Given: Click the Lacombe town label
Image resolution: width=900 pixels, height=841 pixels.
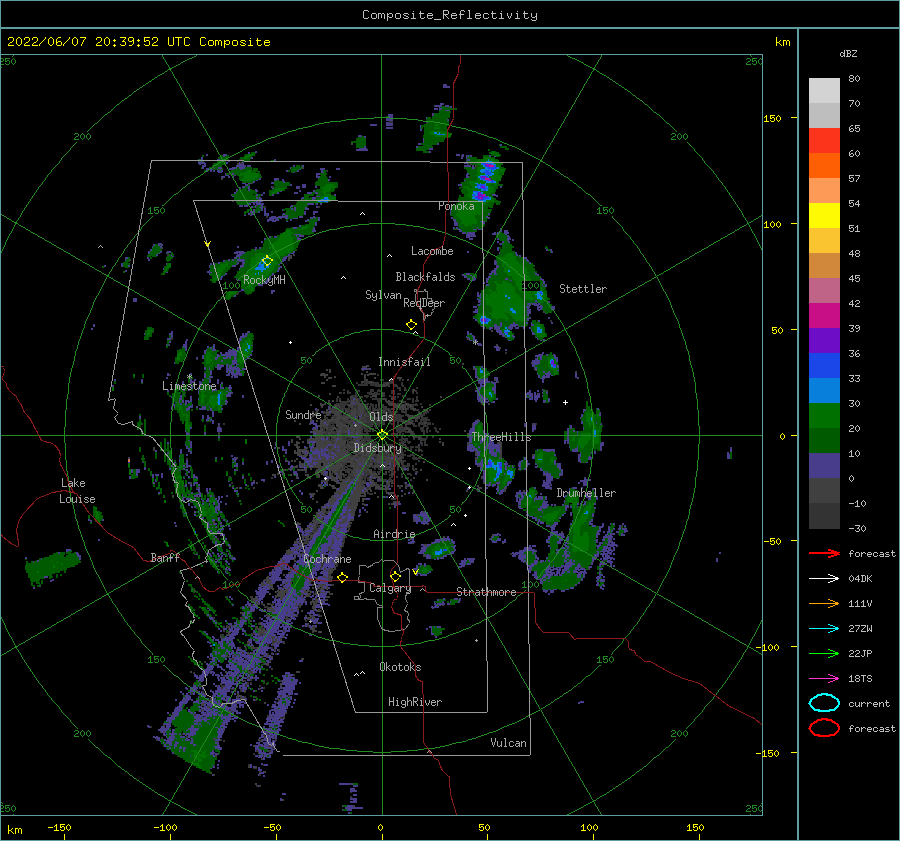Looking at the screenshot, I should click(x=432, y=251).
